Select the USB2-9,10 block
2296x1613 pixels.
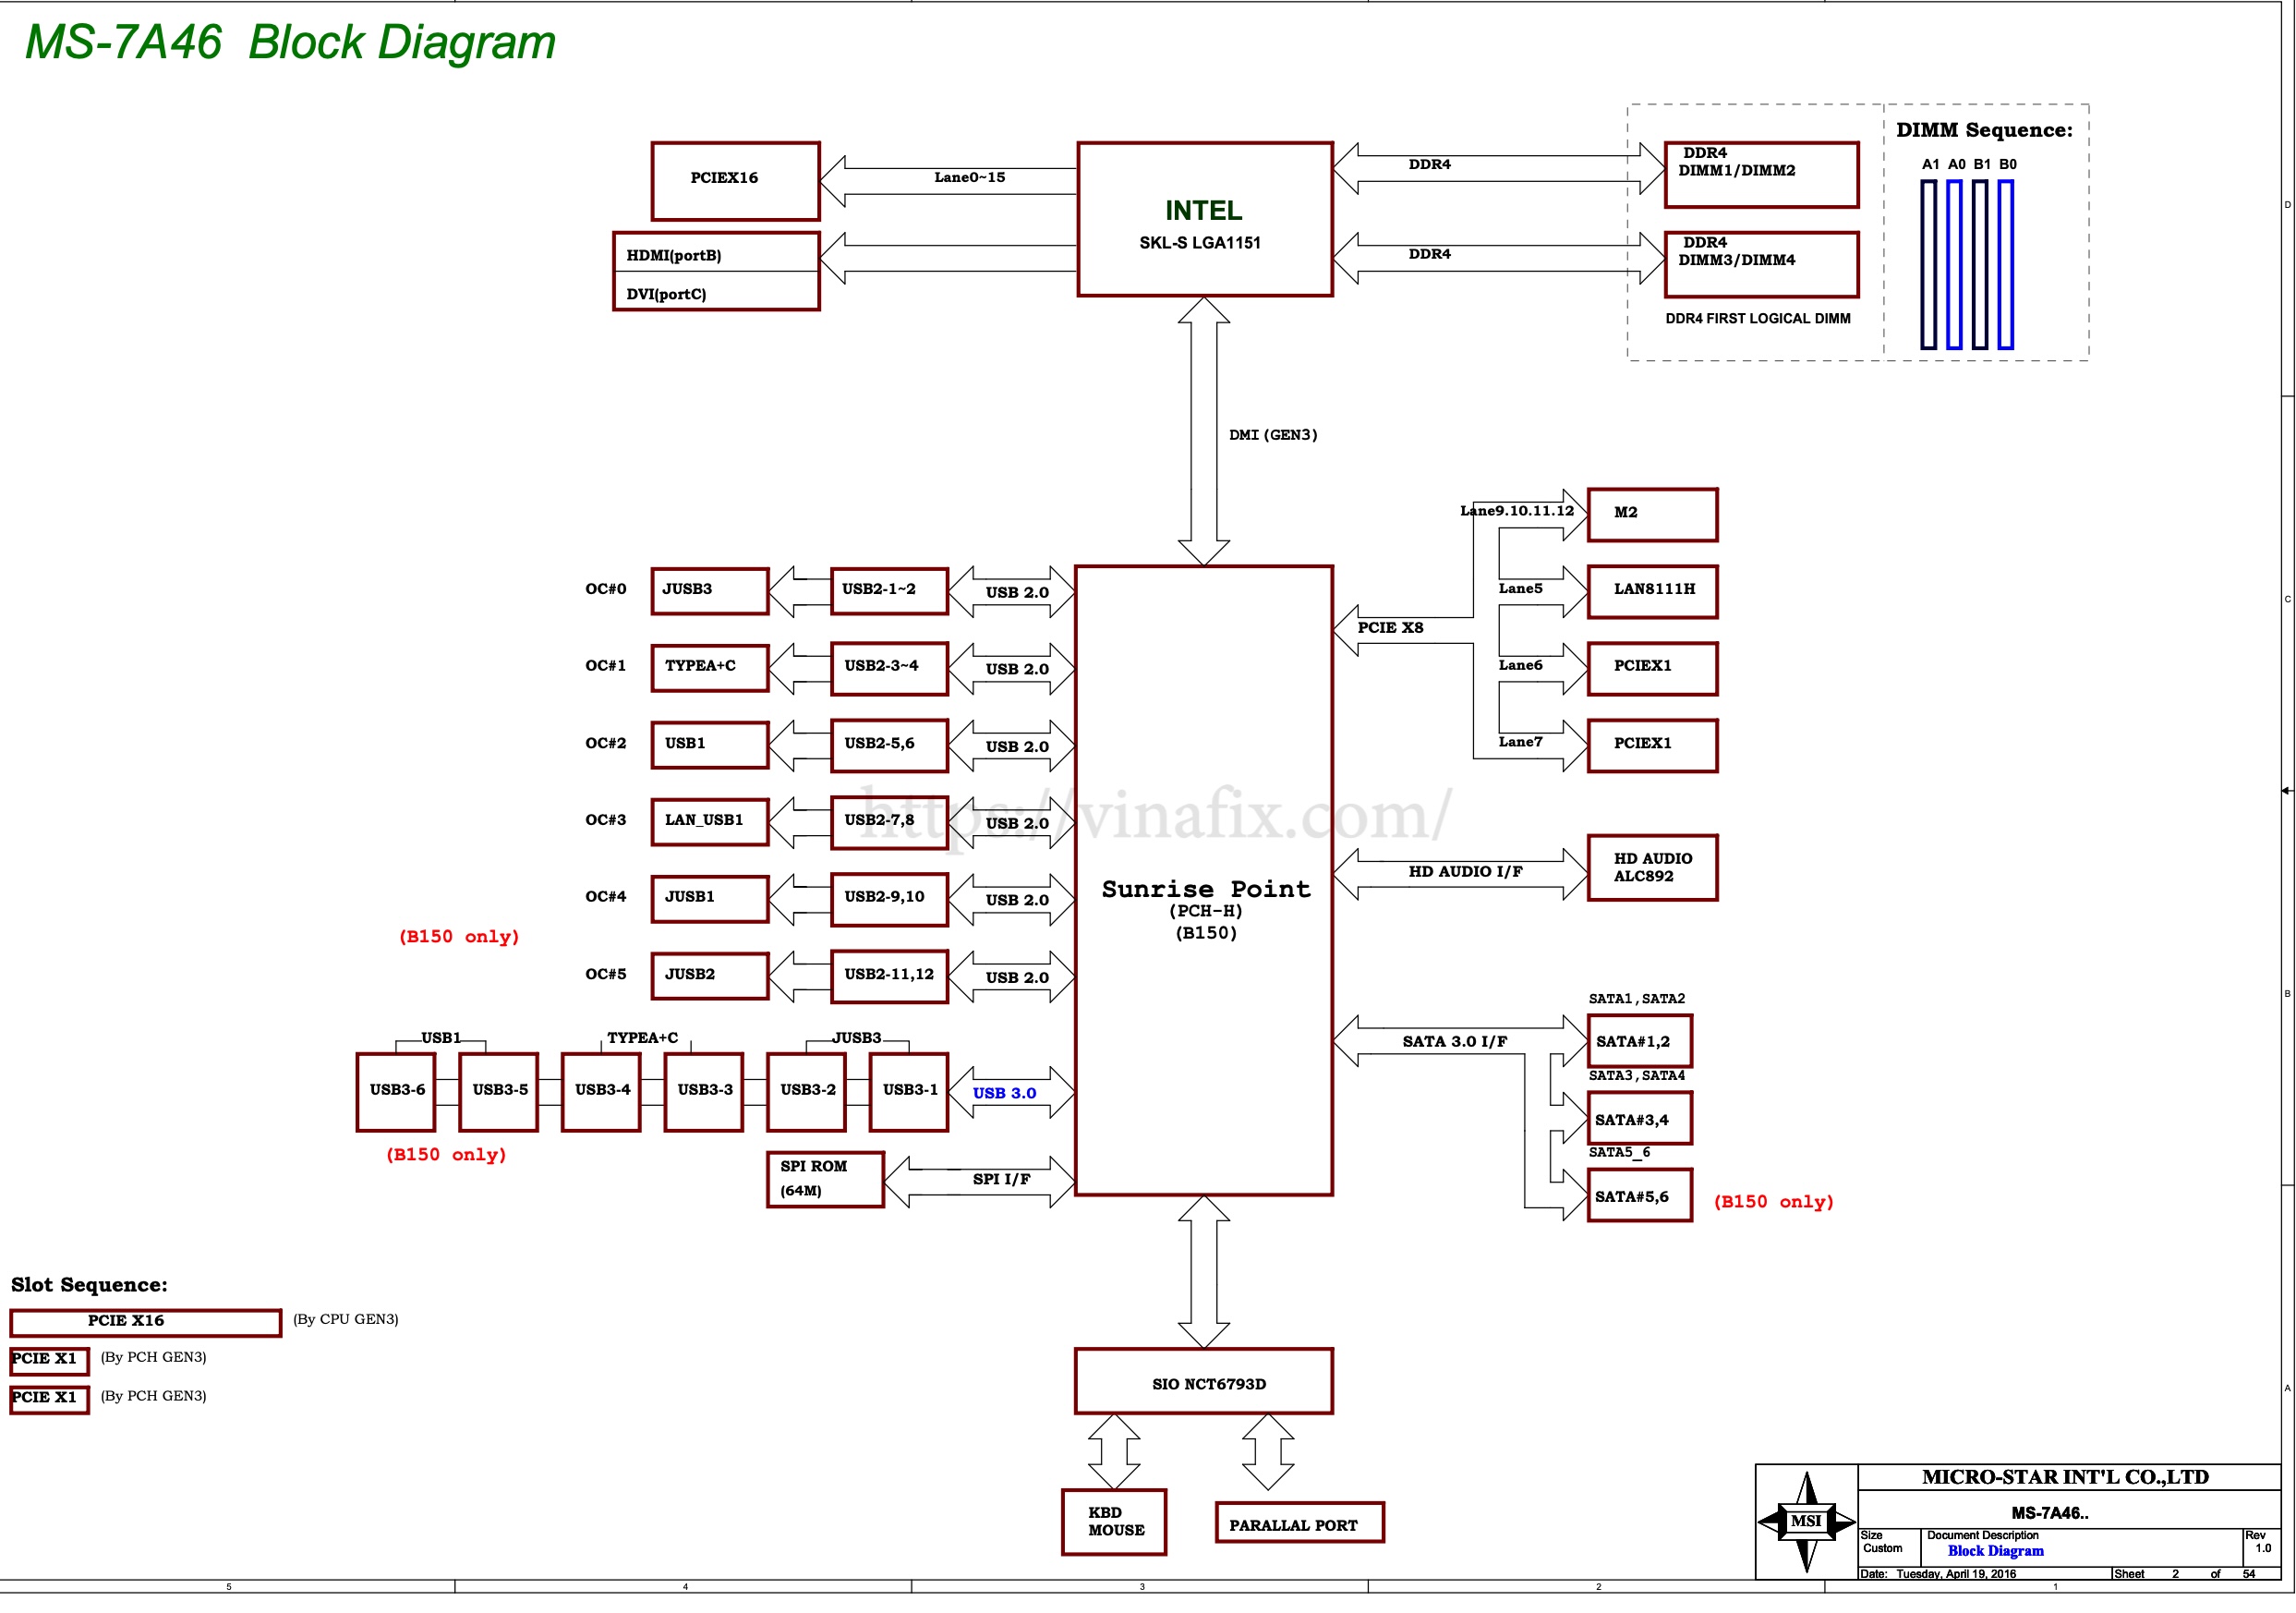click(889, 900)
